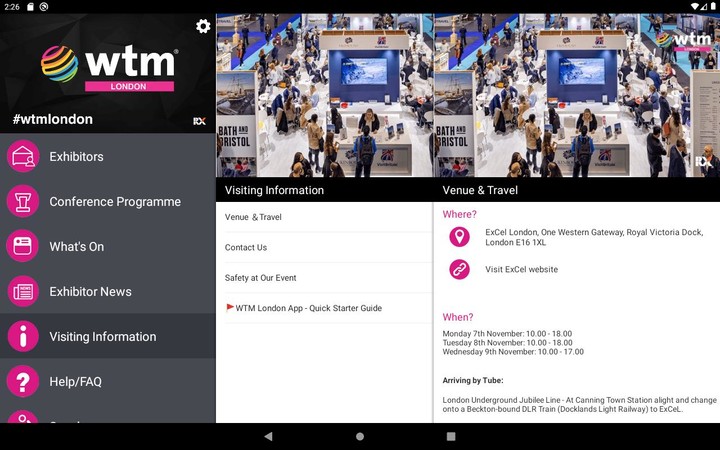The width and height of the screenshot is (720, 450).
Task: Tap the Conference Programme podium icon
Action: [23, 201]
